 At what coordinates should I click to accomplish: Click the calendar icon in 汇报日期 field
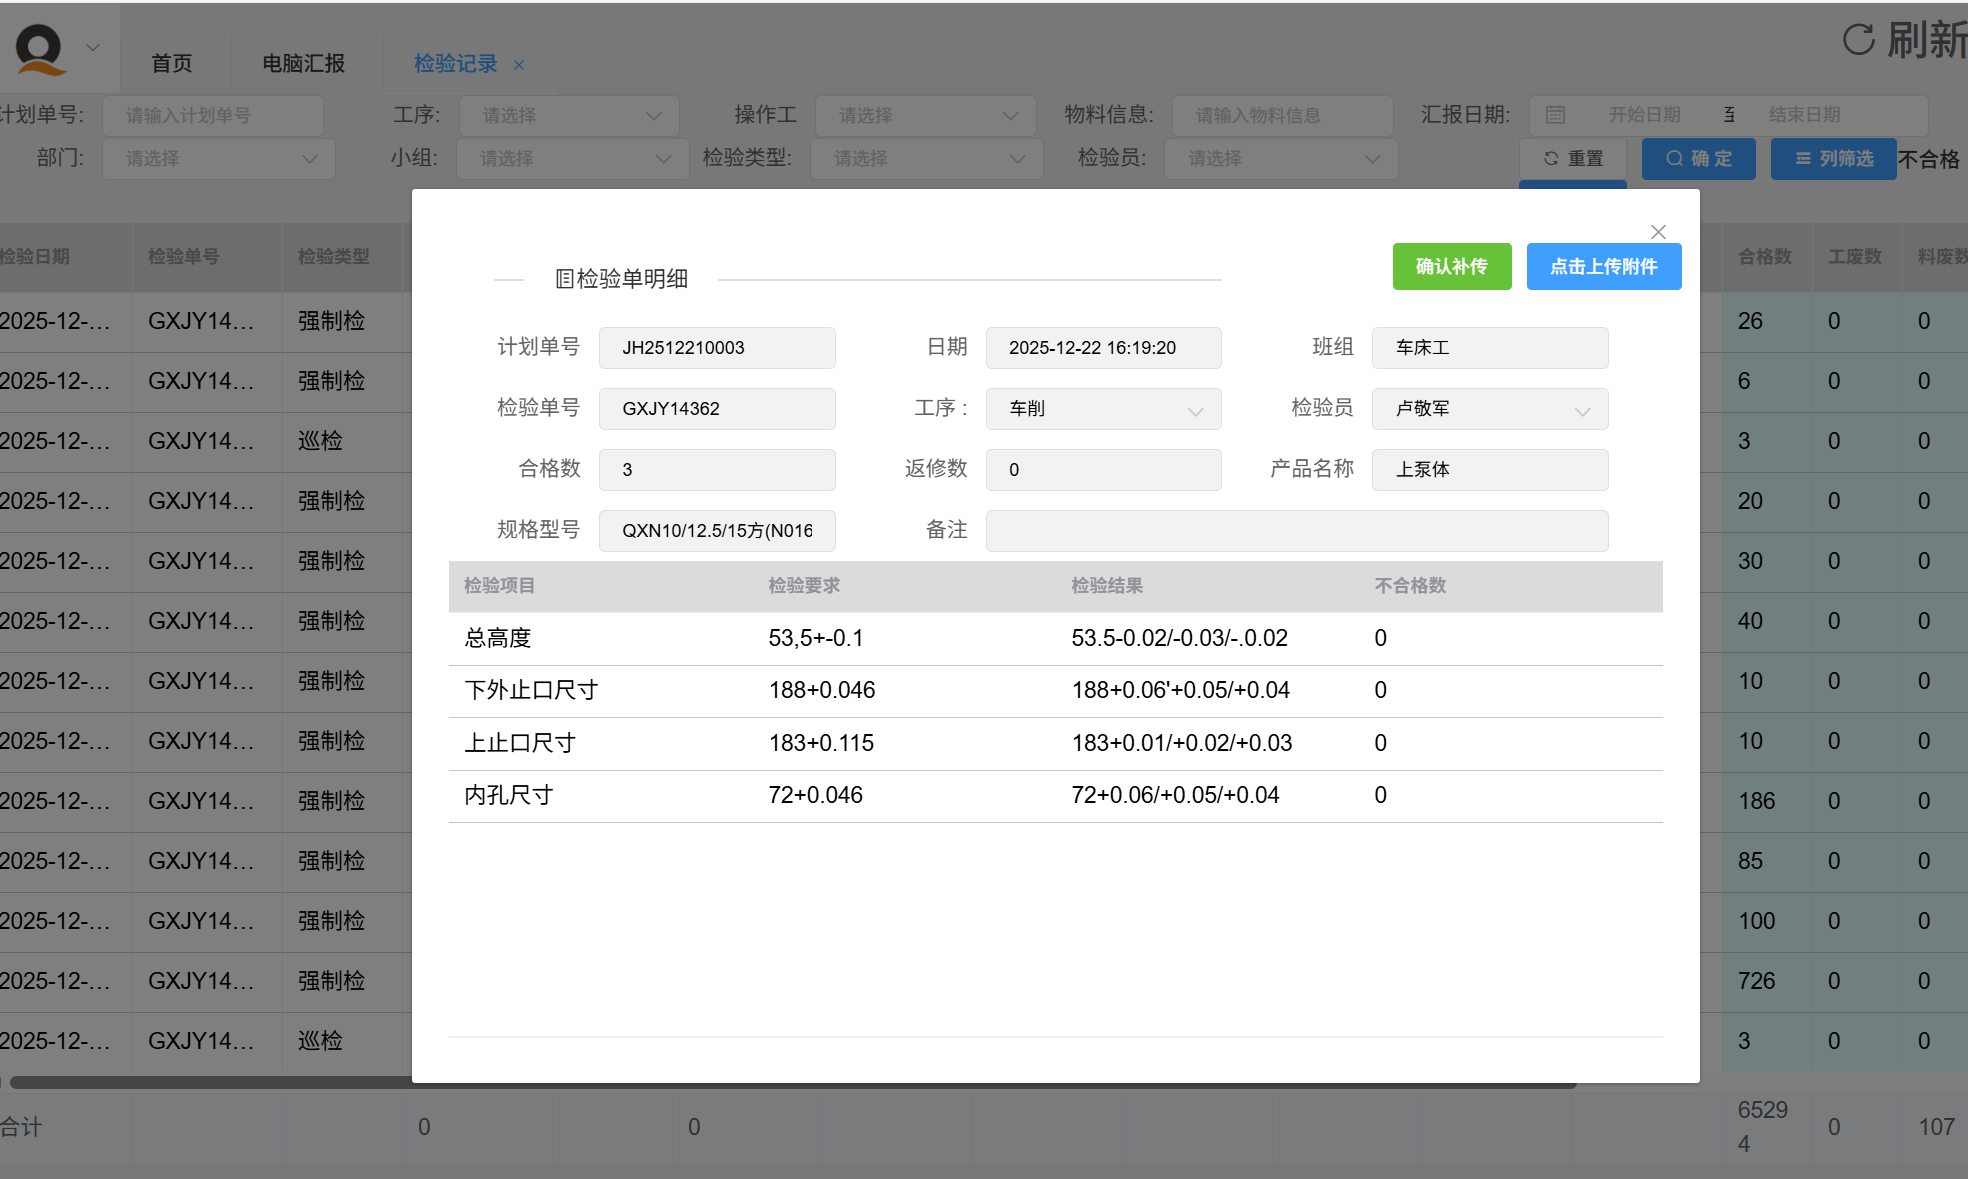point(1555,115)
